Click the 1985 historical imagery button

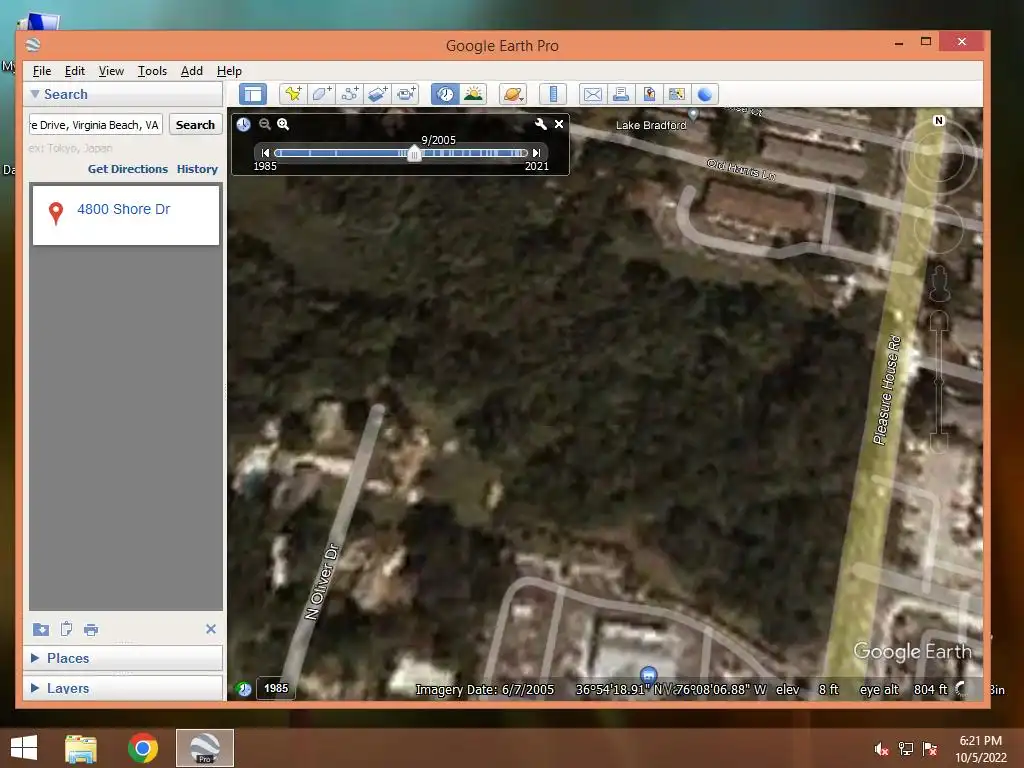(x=276, y=688)
